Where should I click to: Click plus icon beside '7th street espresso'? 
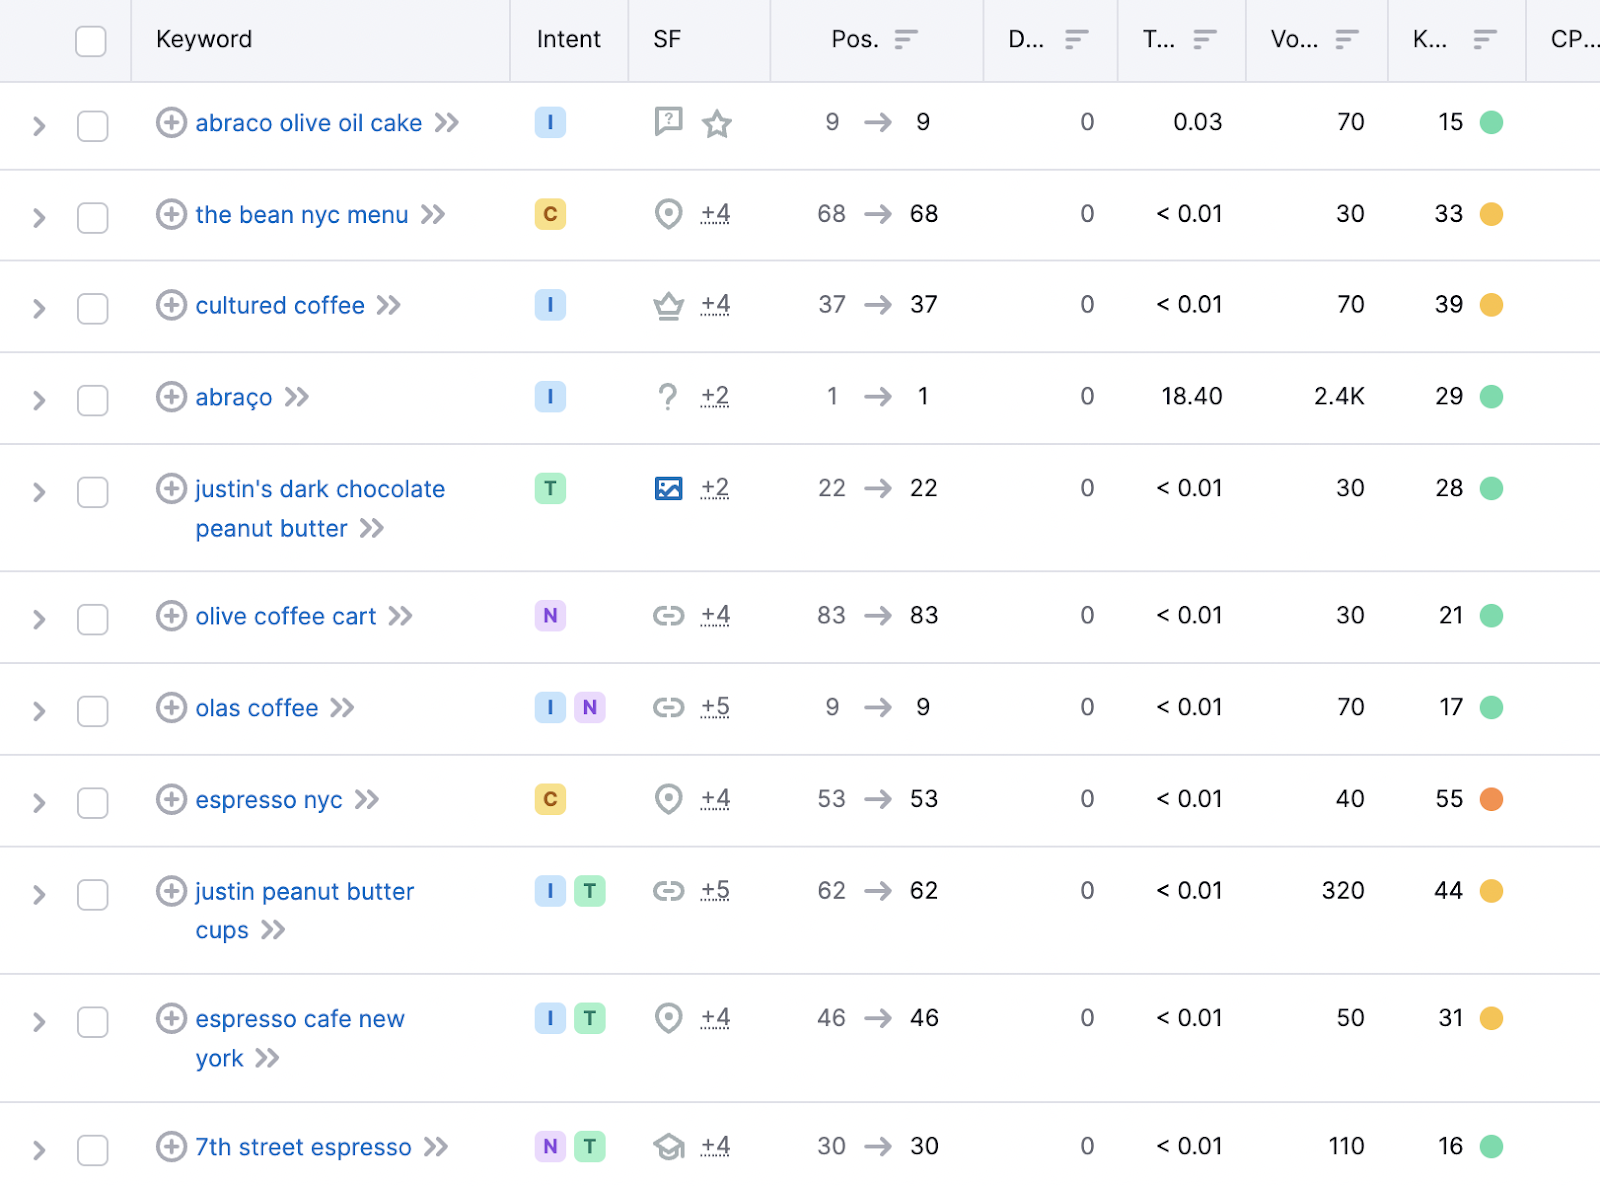171,1146
